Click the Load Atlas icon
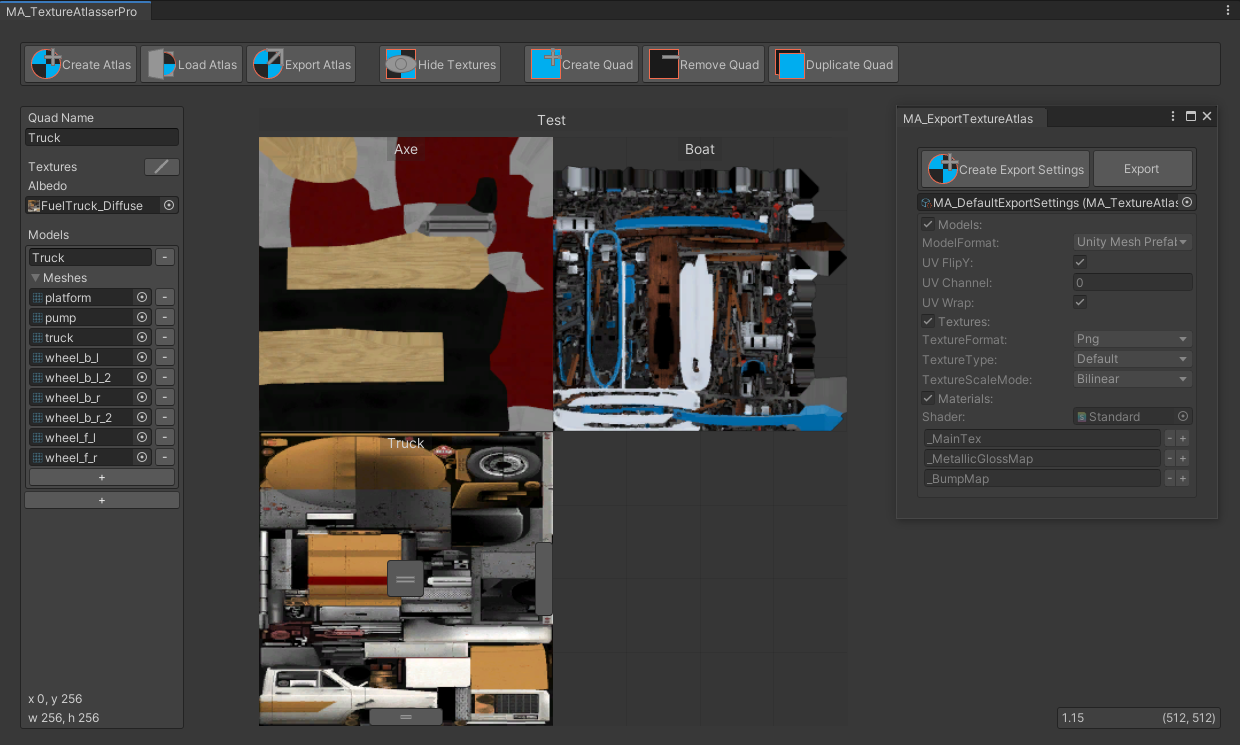Image resolution: width=1240 pixels, height=745 pixels. click(161, 64)
